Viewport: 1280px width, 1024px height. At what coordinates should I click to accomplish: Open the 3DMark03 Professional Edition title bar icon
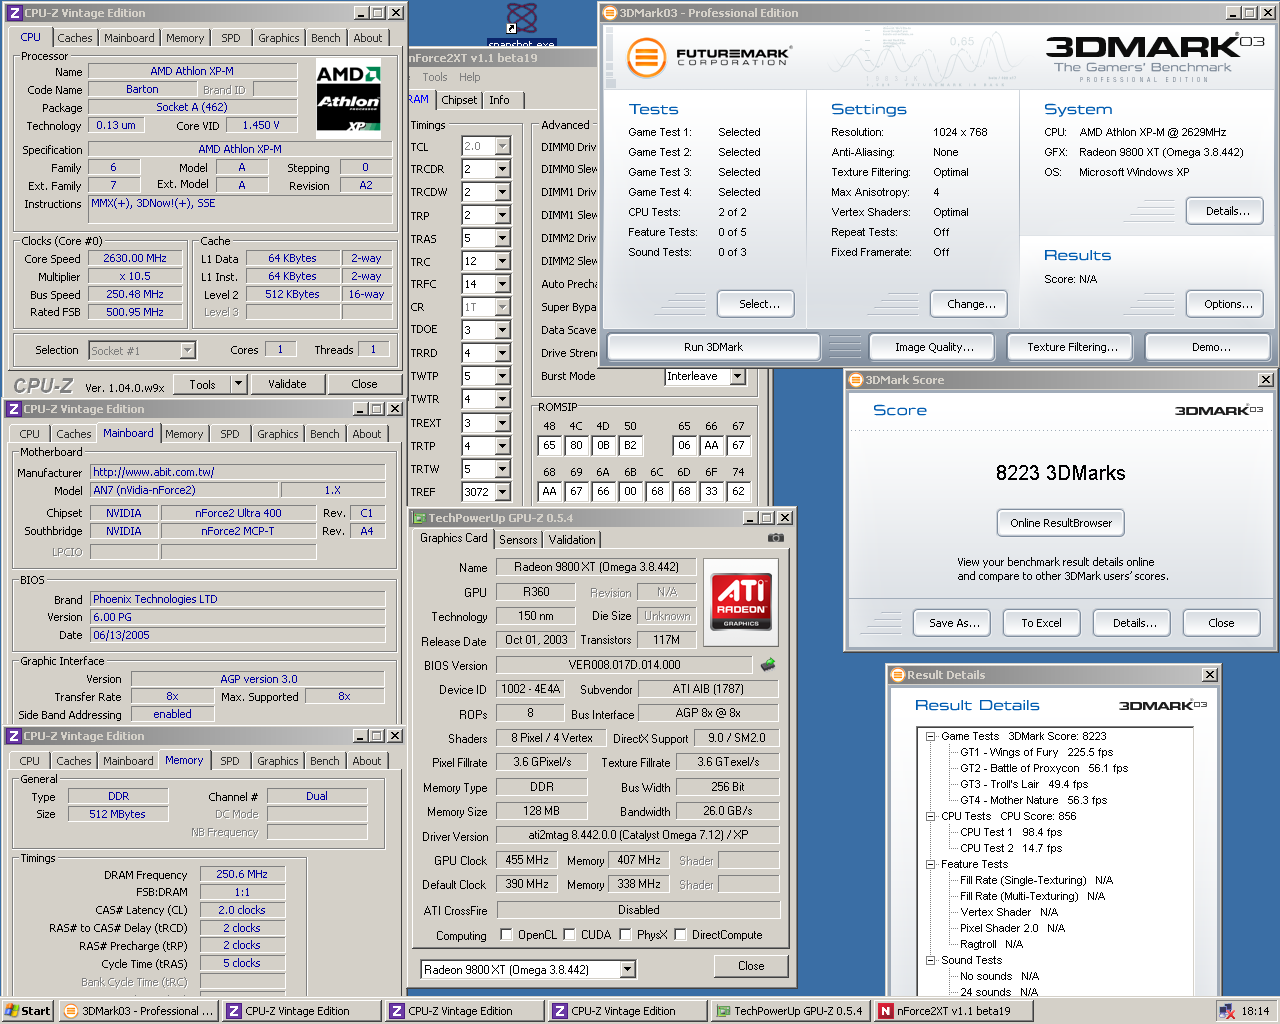(x=610, y=13)
